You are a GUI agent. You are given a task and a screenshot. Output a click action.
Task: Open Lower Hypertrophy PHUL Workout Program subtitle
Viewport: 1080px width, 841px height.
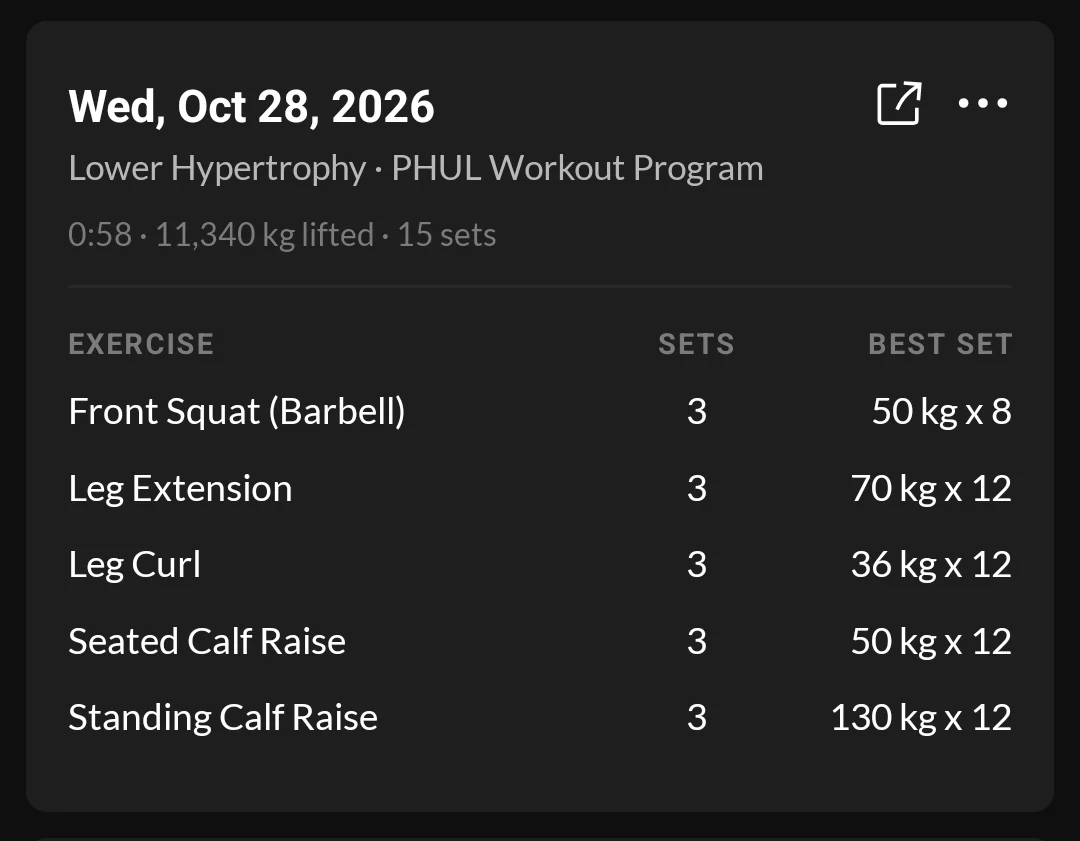[416, 168]
